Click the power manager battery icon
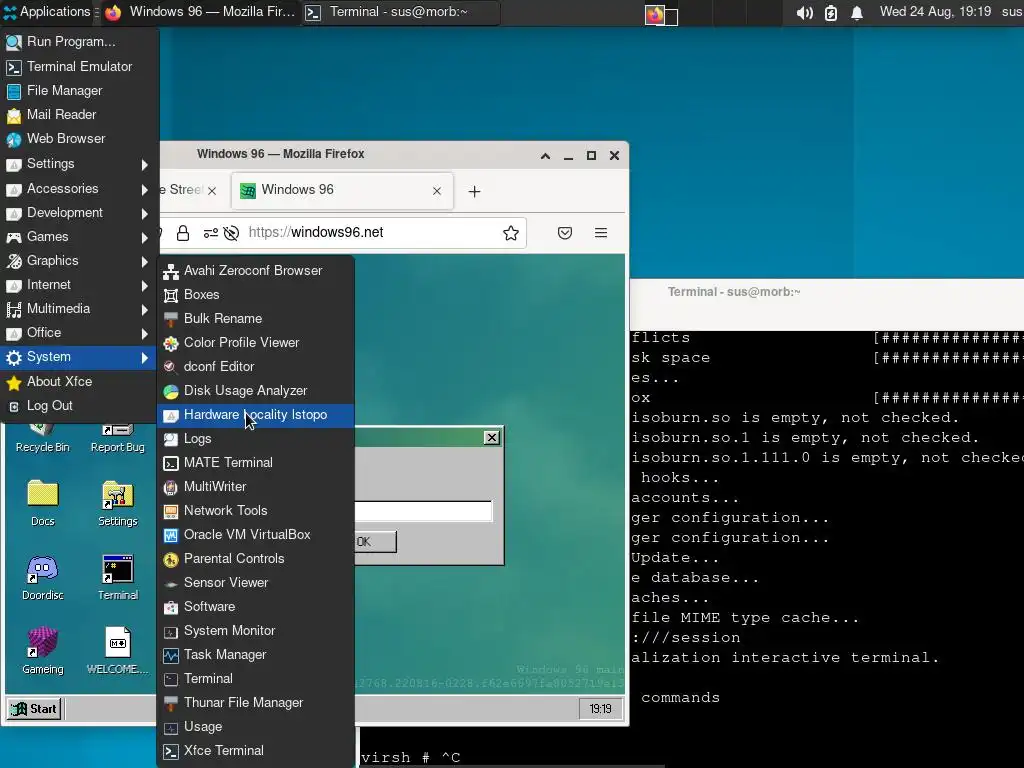 pyautogui.click(x=831, y=12)
